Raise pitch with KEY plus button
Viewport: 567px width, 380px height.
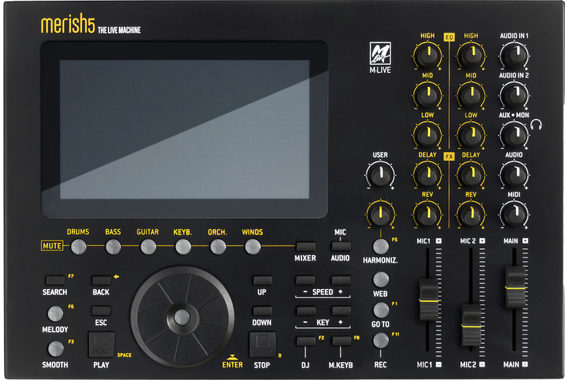point(341,311)
